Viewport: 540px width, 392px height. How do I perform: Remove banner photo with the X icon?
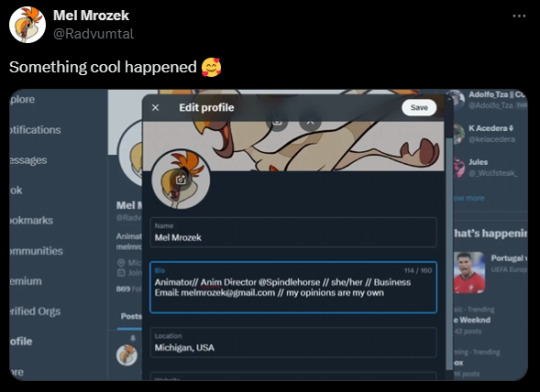310,122
